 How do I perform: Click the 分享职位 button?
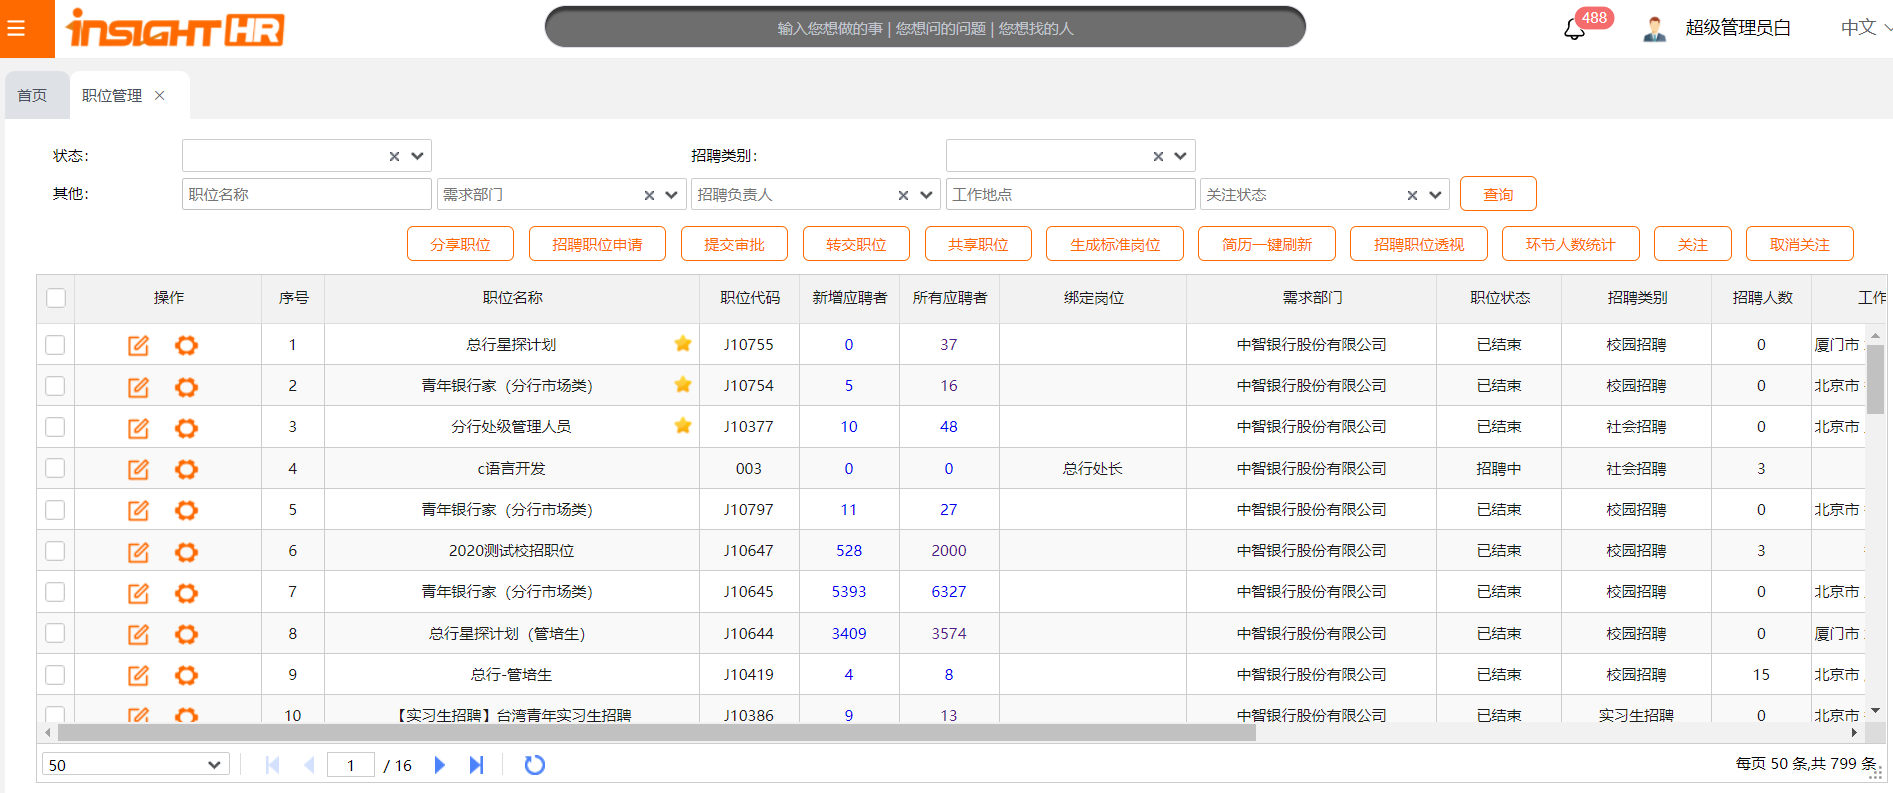click(x=460, y=244)
